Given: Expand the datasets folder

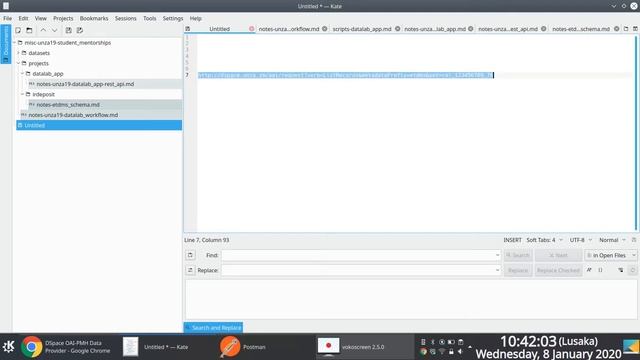Looking at the screenshot, I should pos(18,53).
